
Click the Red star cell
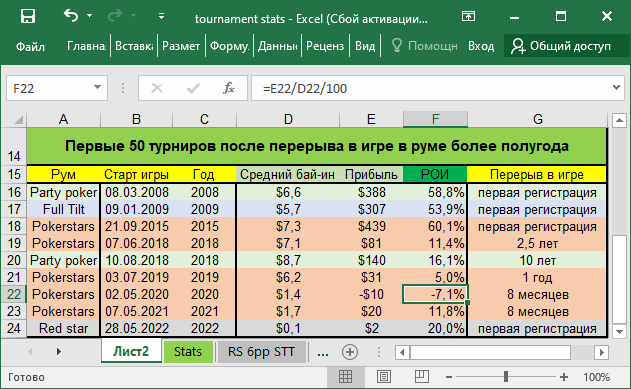click(64, 328)
